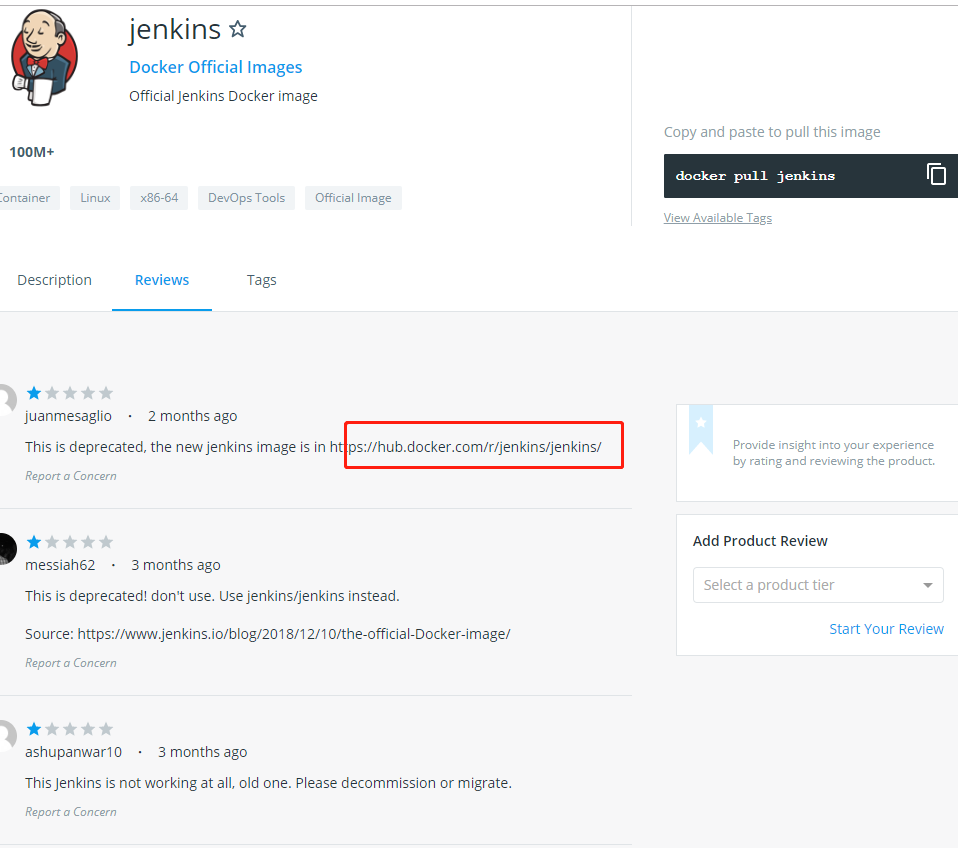Click the Linux tag chip
The image size is (958, 848).
[95, 198]
